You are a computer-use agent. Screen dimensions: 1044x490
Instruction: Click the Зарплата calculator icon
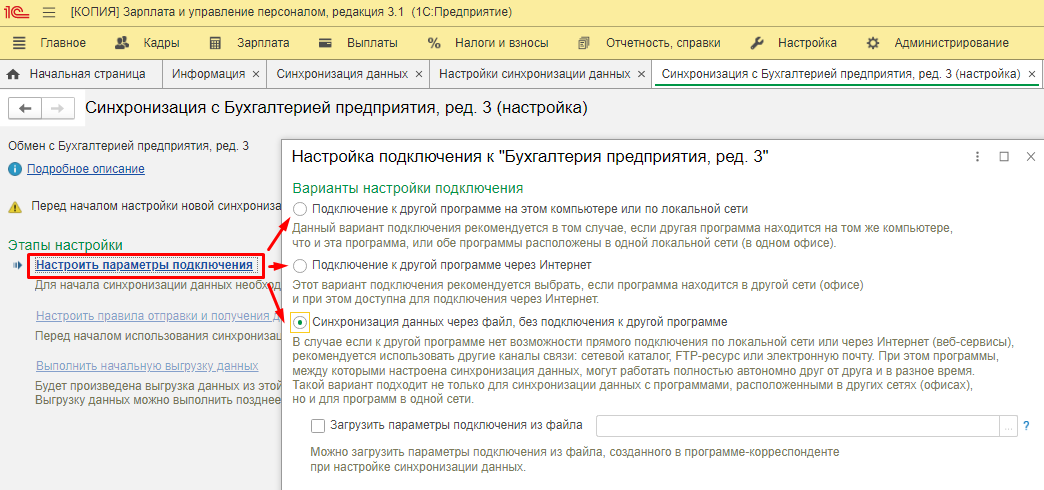214,43
